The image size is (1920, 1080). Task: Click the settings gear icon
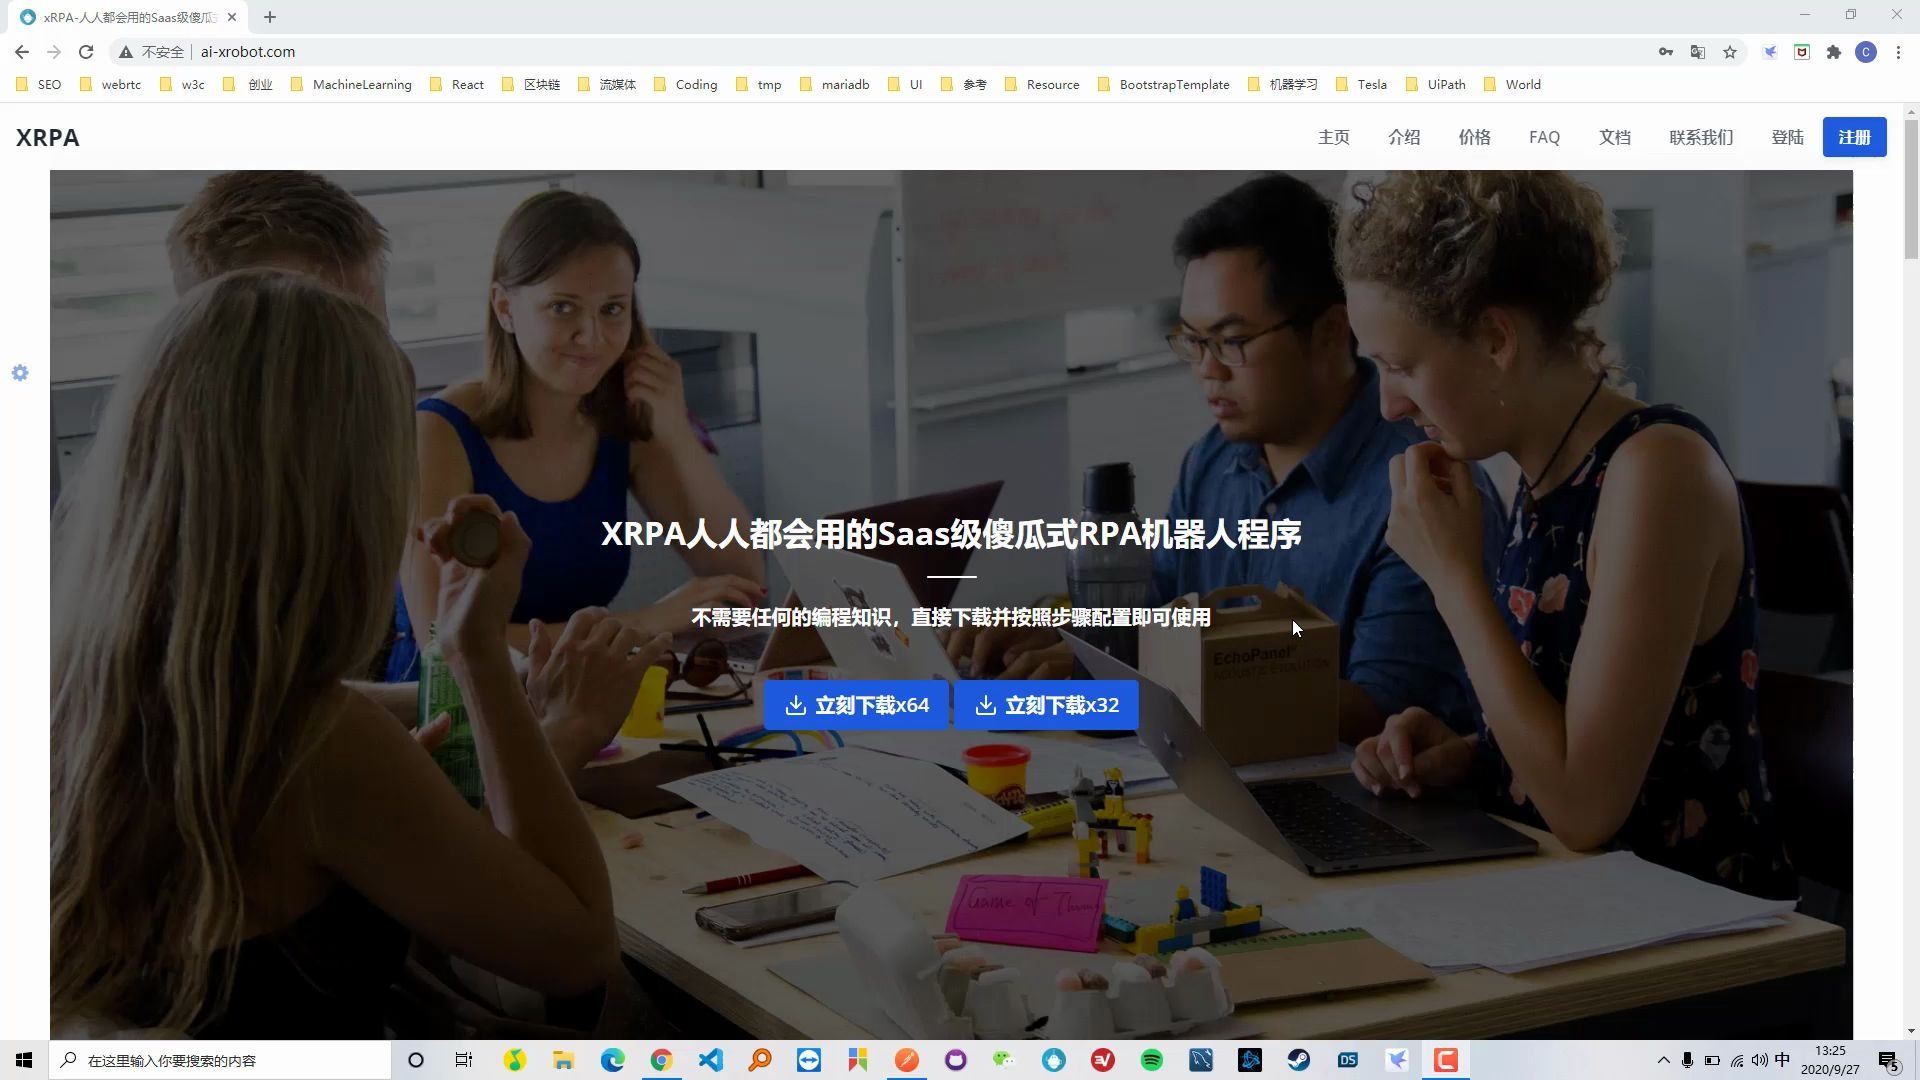click(x=20, y=373)
